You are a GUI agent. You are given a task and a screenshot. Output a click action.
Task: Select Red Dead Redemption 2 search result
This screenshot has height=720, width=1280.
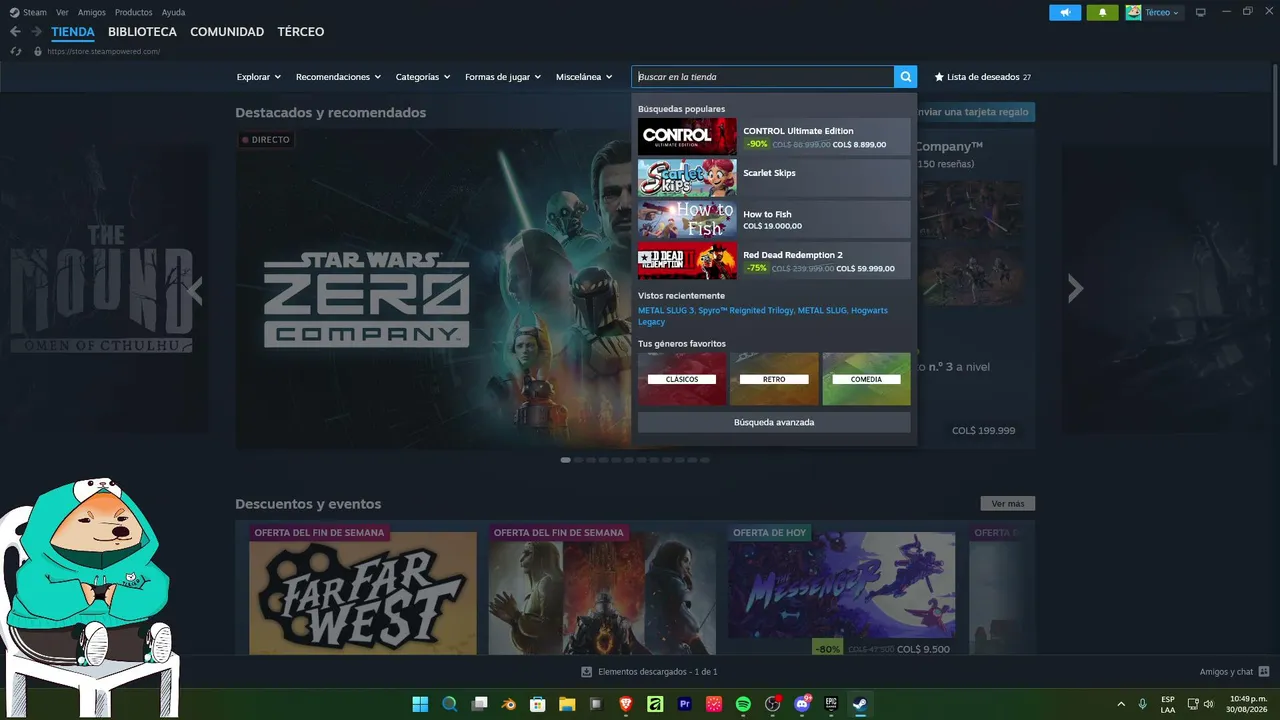(x=774, y=261)
